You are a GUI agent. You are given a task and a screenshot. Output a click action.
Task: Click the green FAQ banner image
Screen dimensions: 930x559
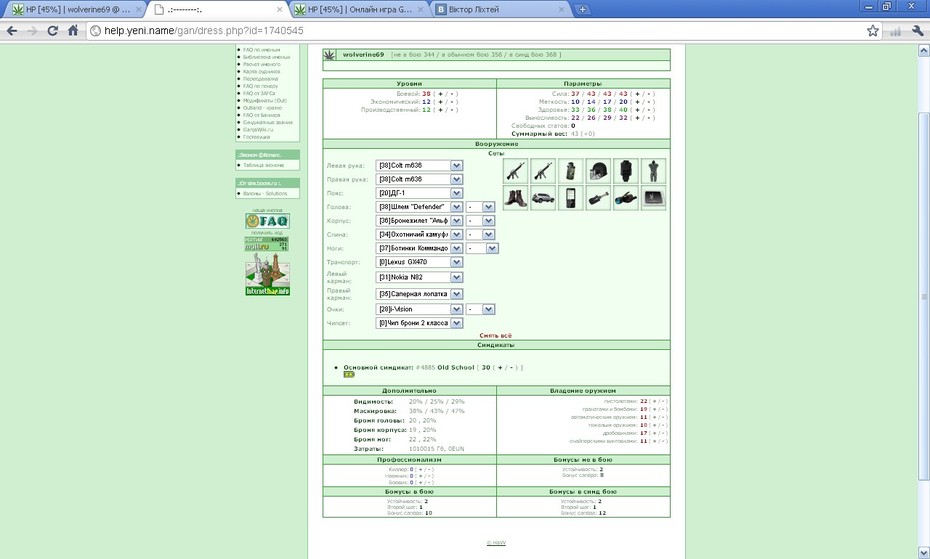click(267, 221)
